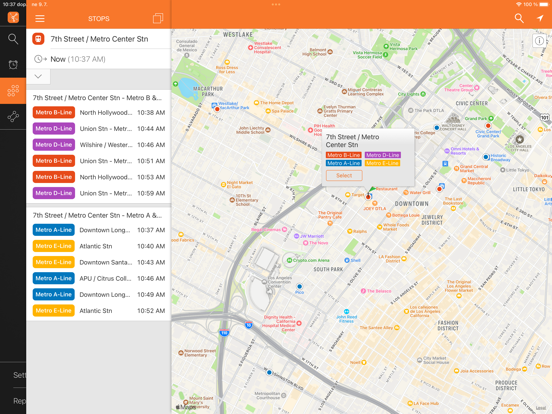Viewport: 552px width, 414px height.
Task: Open the 10:59 AM Union Stn D-Line departure
Action: coord(99,193)
